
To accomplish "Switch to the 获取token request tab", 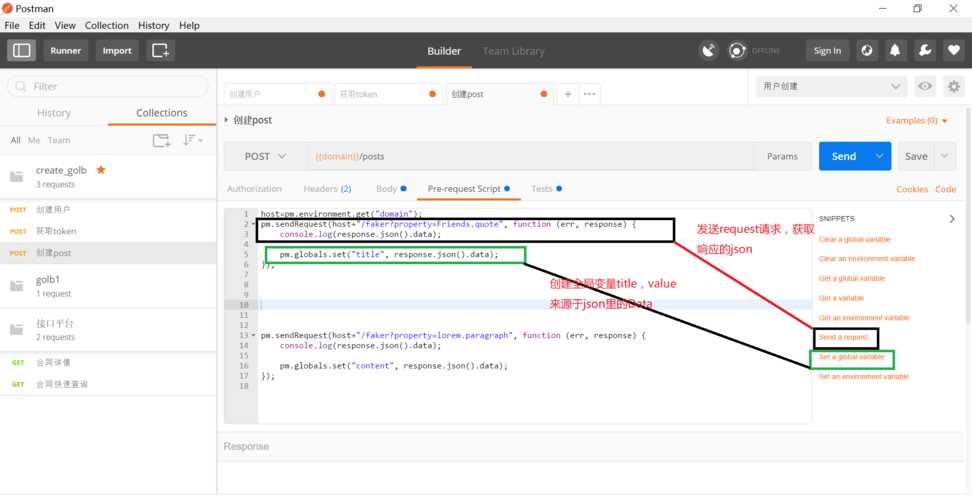I will (387, 94).
